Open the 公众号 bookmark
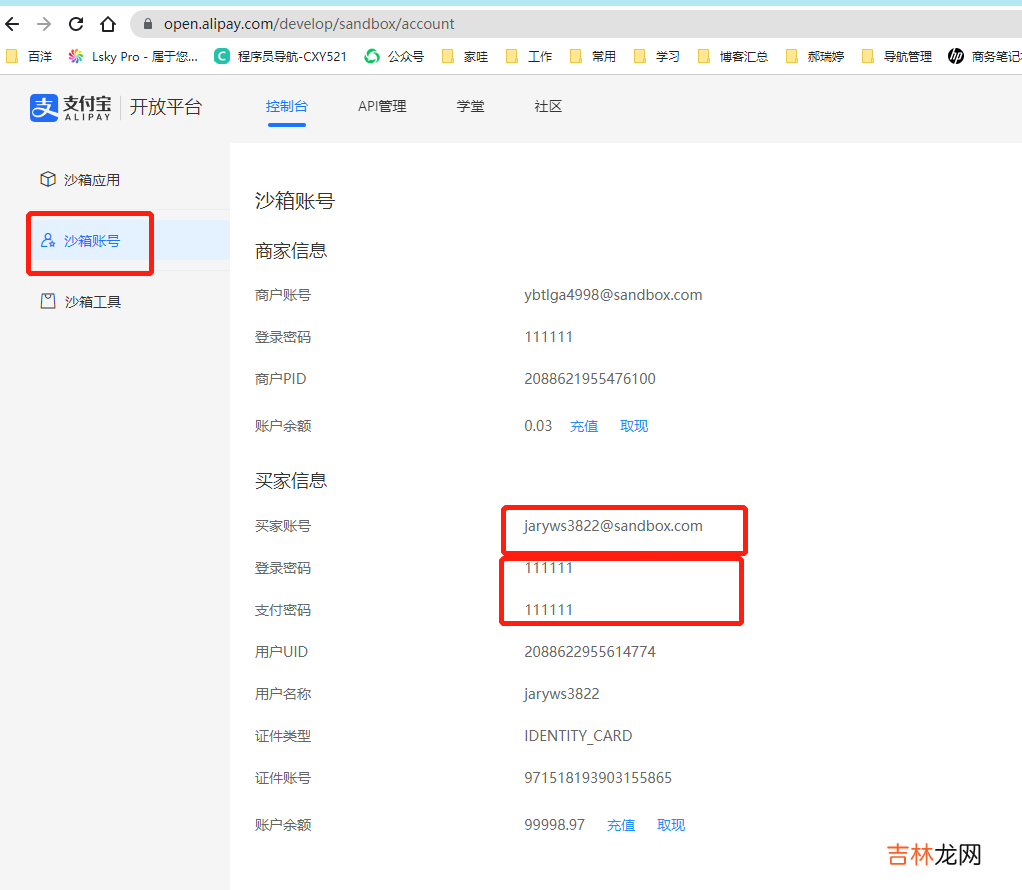 click(x=395, y=57)
